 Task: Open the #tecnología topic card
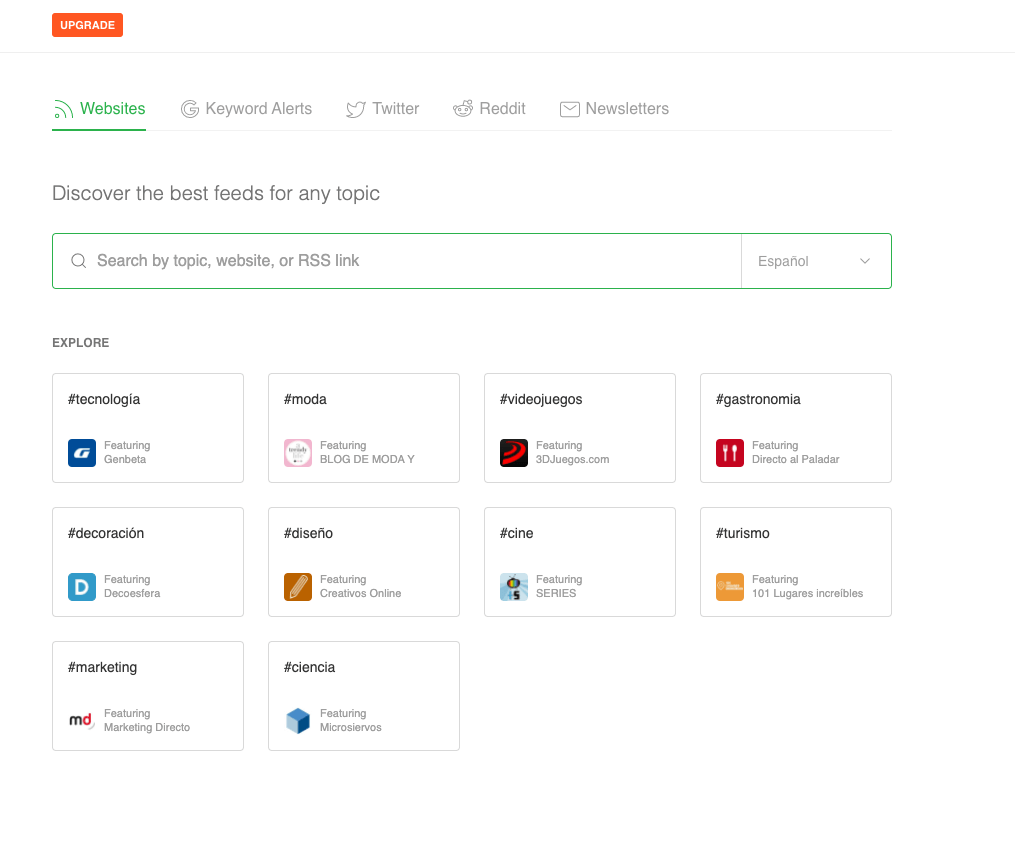pos(148,428)
